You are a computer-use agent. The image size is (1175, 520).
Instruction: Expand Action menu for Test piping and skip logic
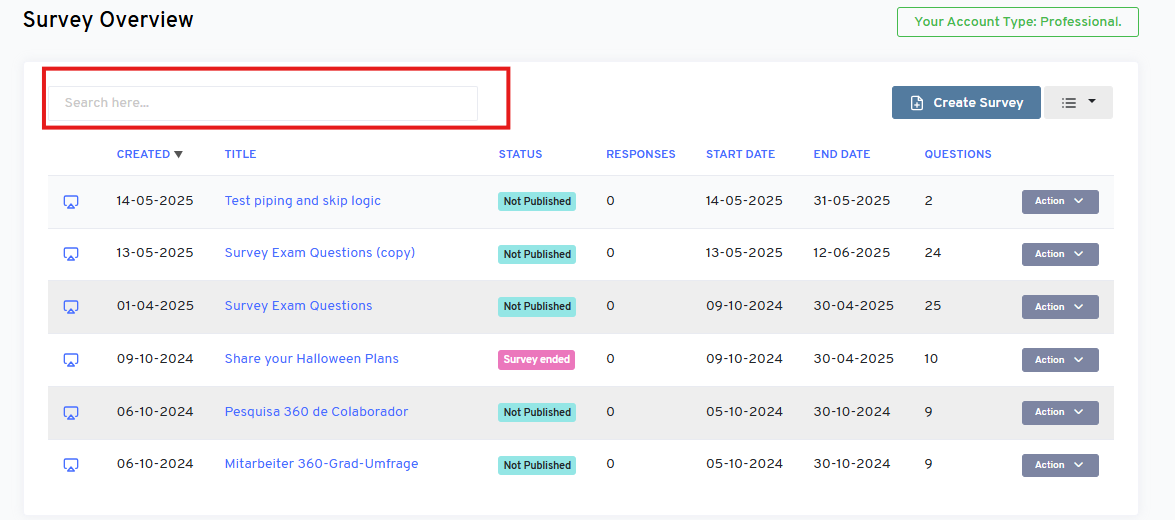point(1059,201)
